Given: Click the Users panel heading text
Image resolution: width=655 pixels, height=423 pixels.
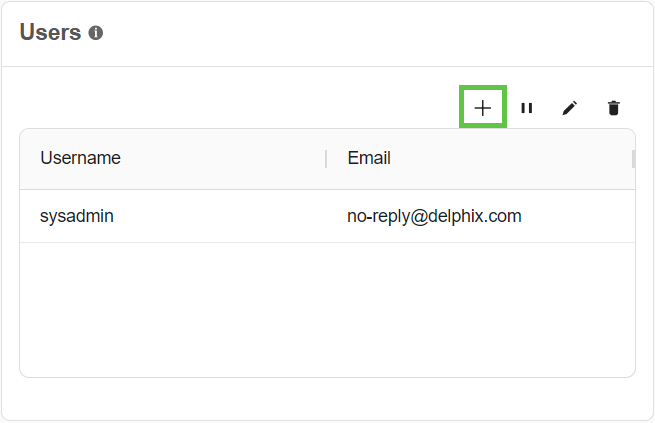Looking at the screenshot, I should coord(50,32).
